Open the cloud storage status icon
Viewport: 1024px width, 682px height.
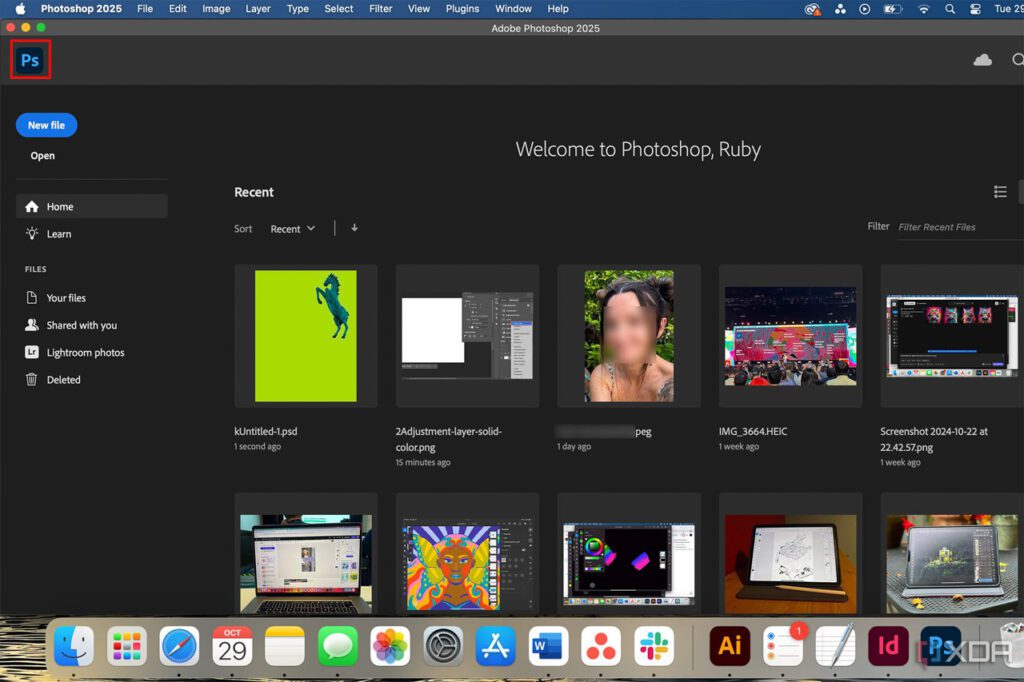click(x=982, y=60)
